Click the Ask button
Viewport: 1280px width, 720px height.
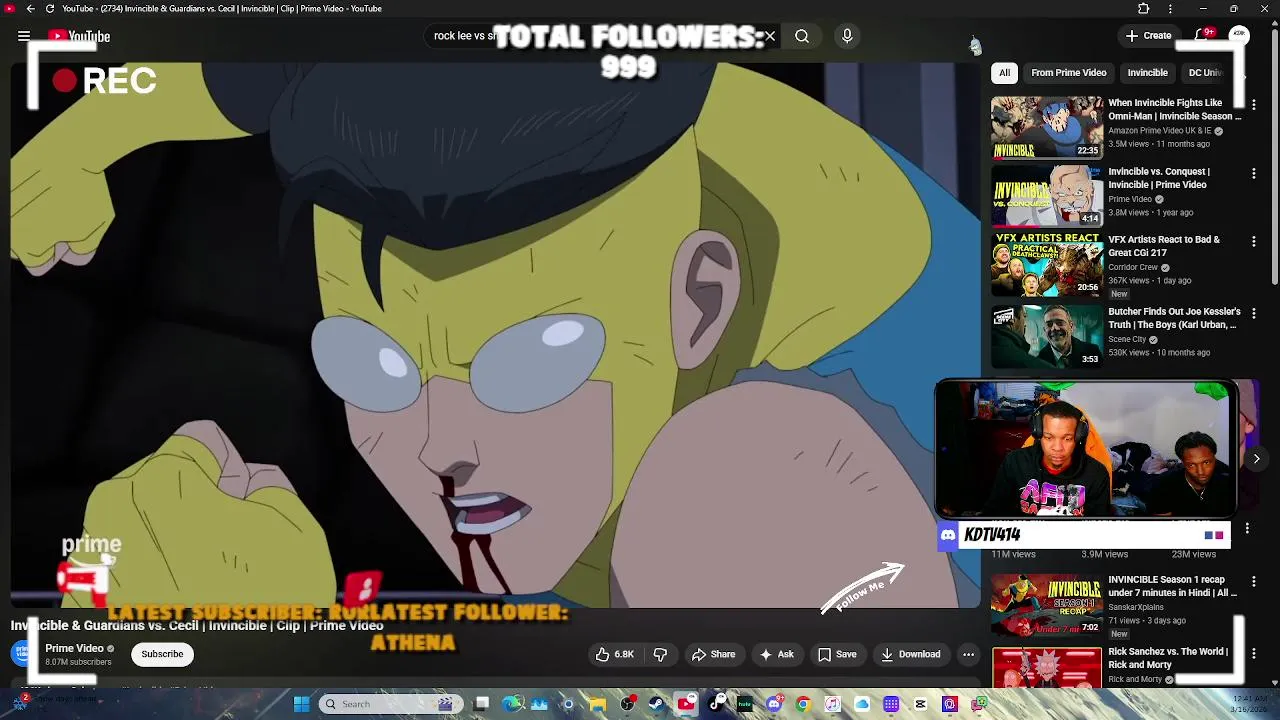coord(776,654)
